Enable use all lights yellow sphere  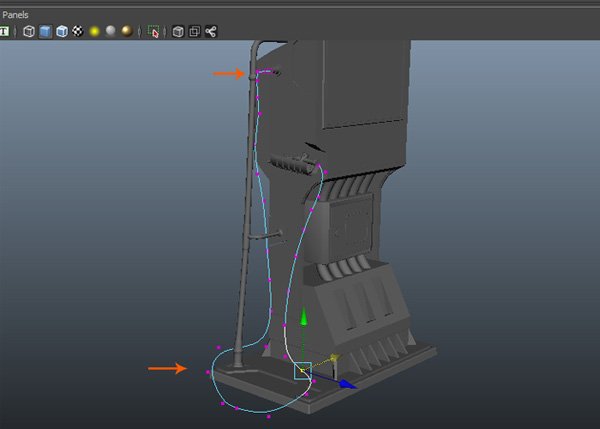[x=94, y=31]
